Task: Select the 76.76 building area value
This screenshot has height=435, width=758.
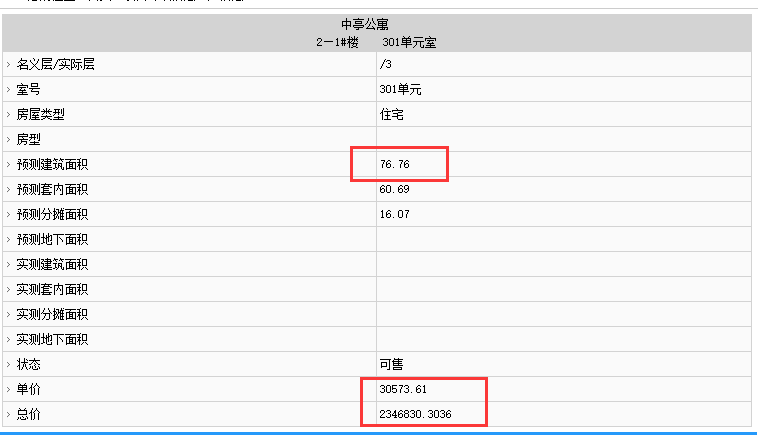Action: click(x=394, y=164)
